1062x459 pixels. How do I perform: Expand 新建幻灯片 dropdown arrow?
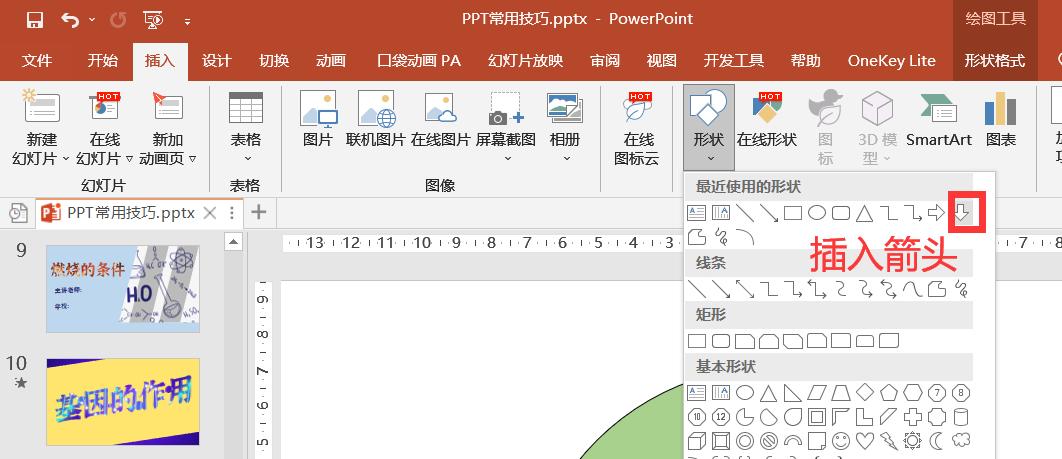[x=66, y=159]
